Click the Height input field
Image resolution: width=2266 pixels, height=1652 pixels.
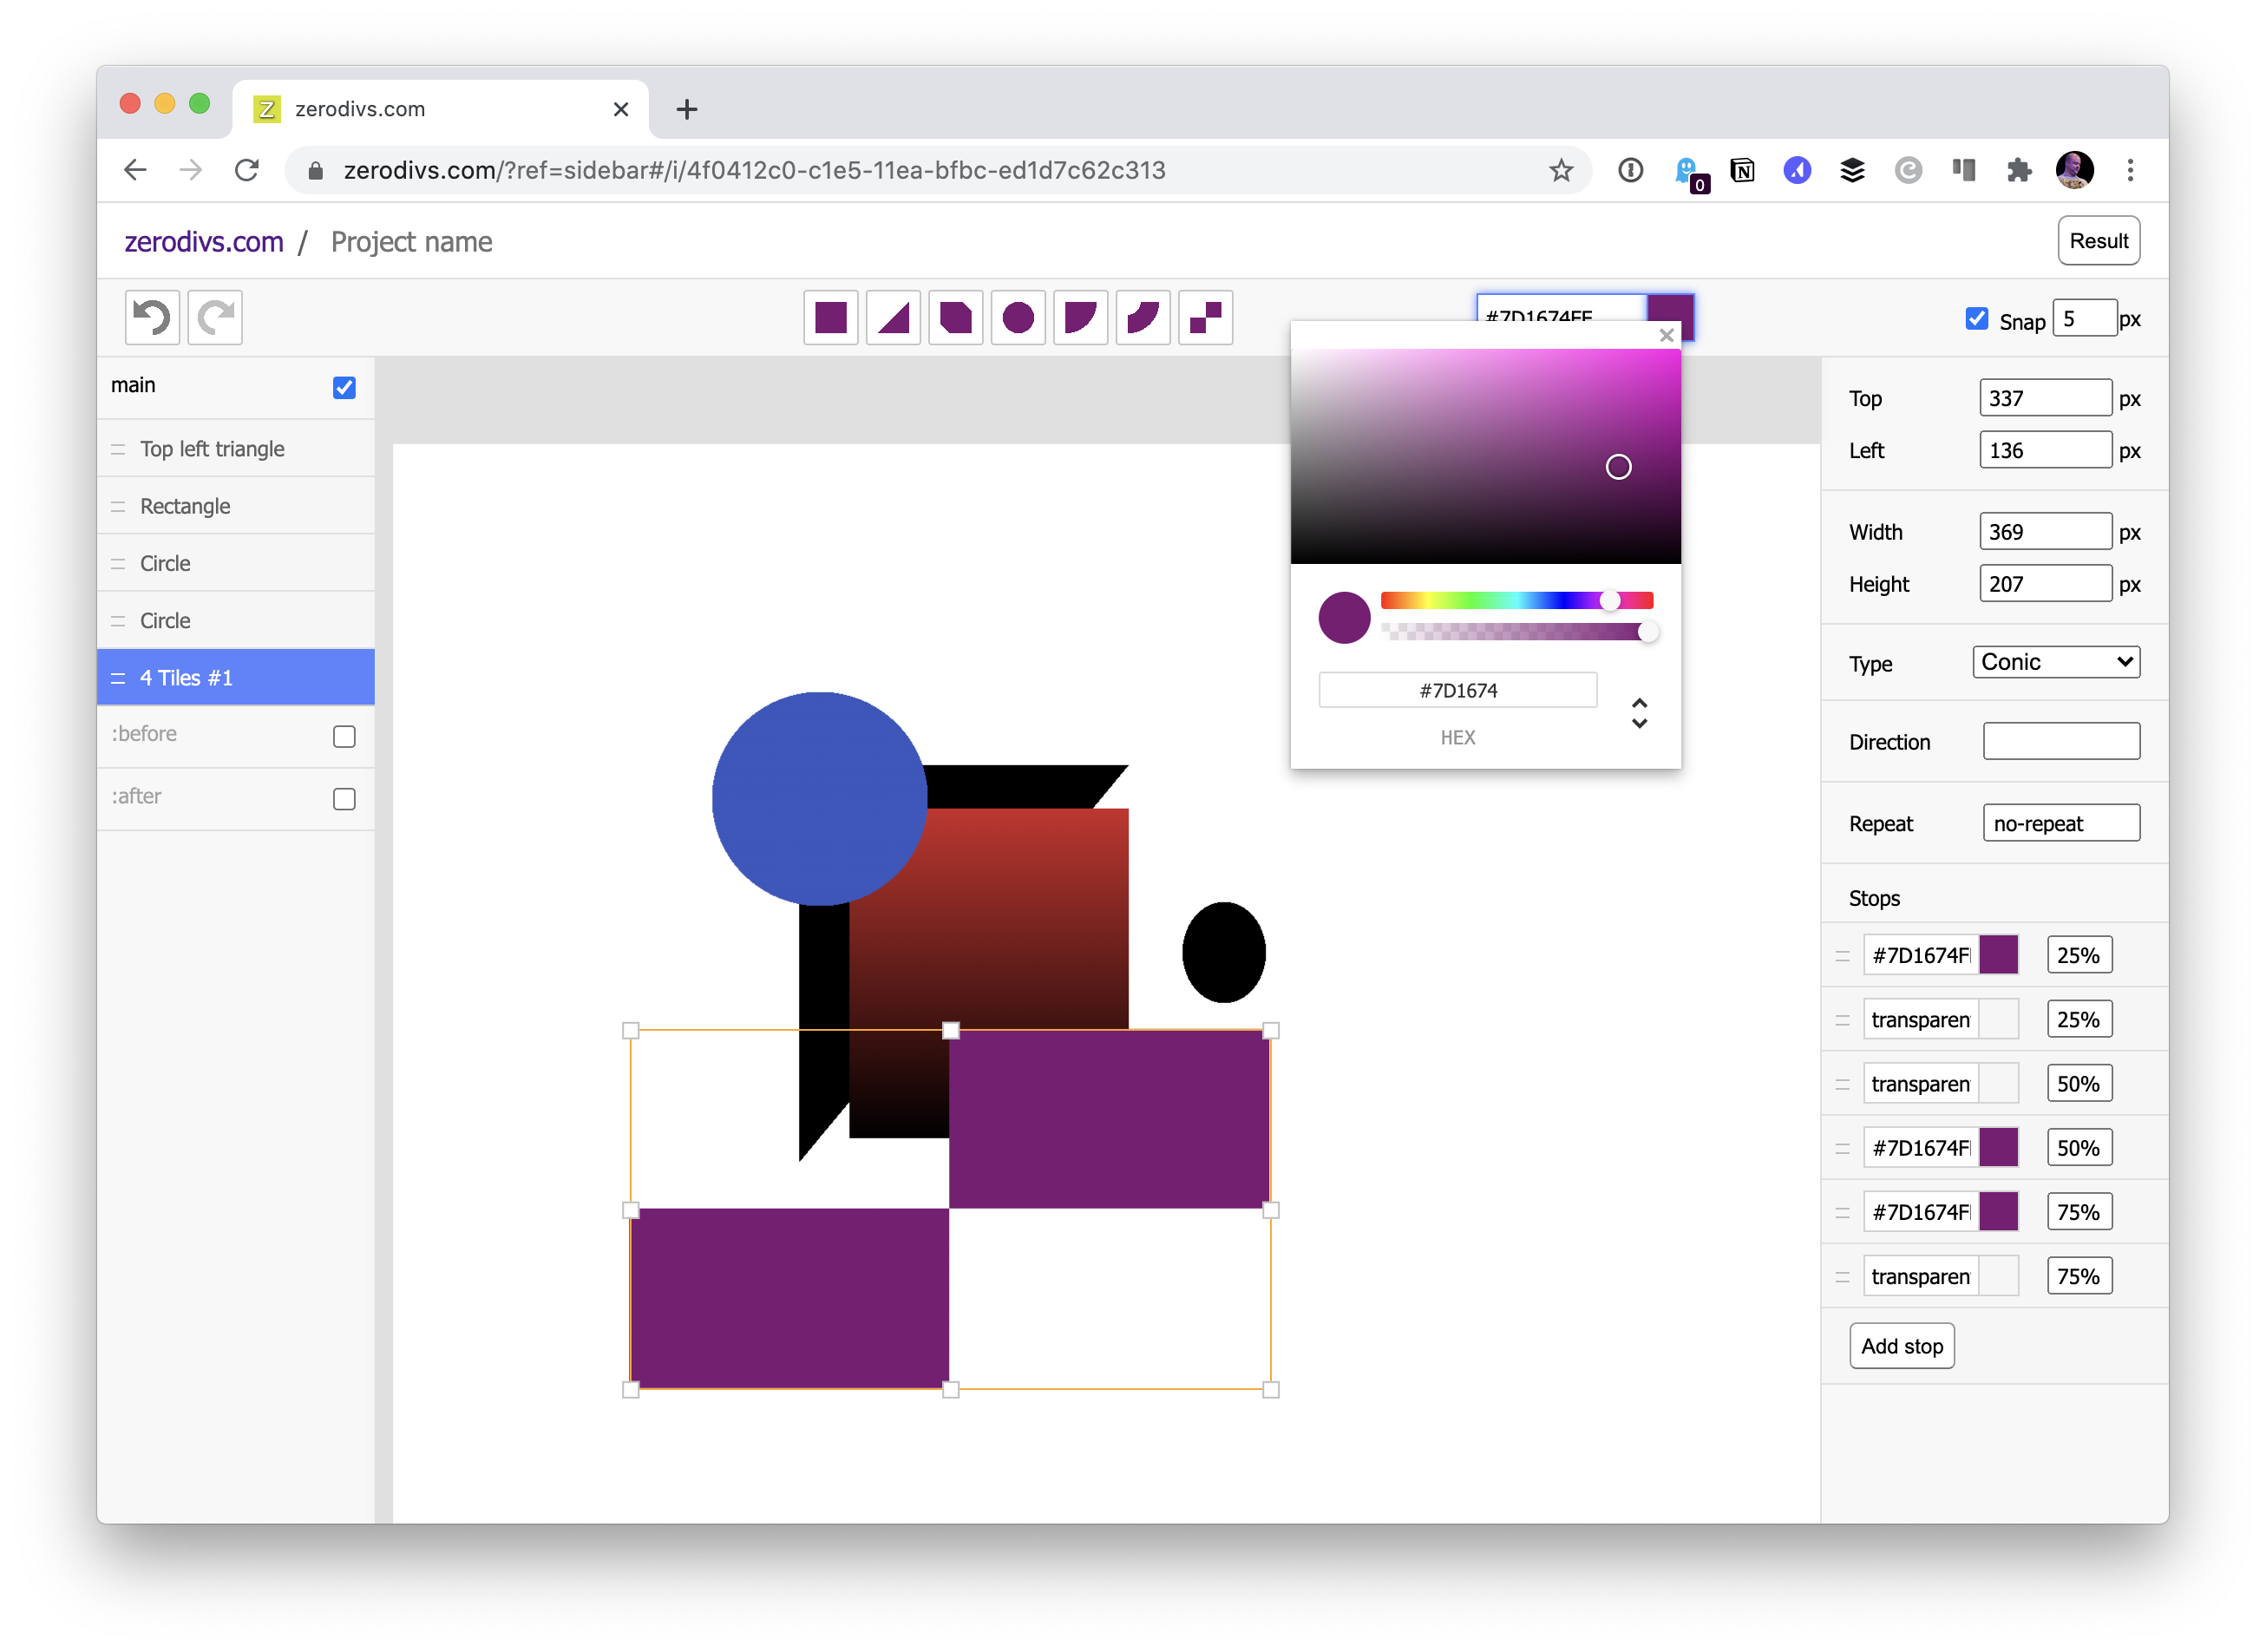2045,584
